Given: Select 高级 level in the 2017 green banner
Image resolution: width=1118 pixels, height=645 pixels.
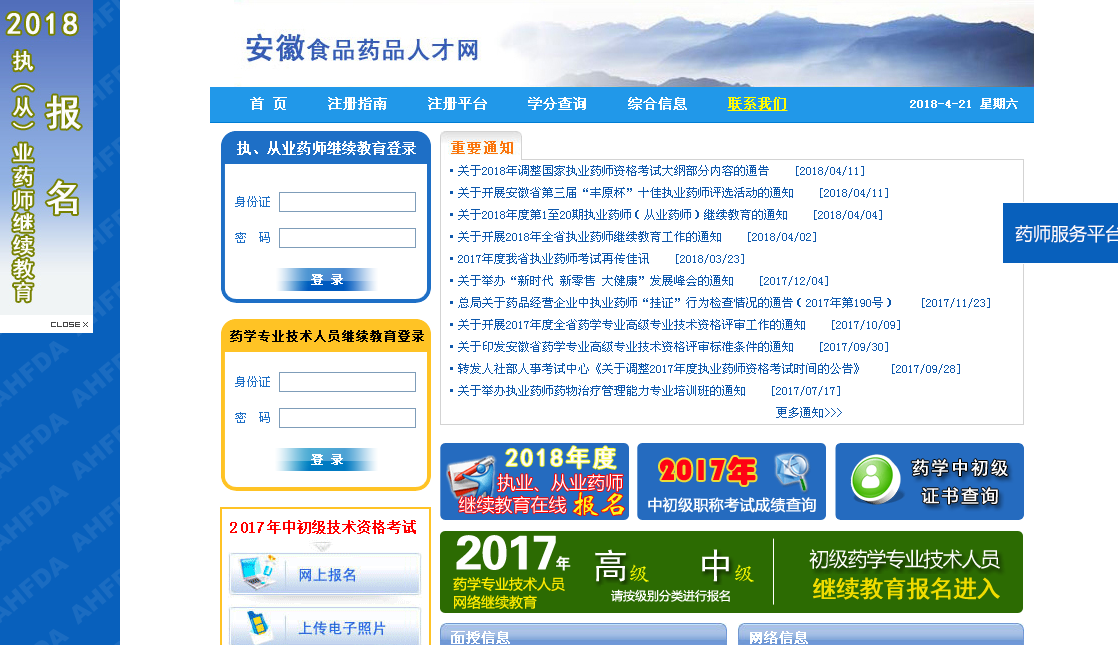Looking at the screenshot, I should click(621, 567).
